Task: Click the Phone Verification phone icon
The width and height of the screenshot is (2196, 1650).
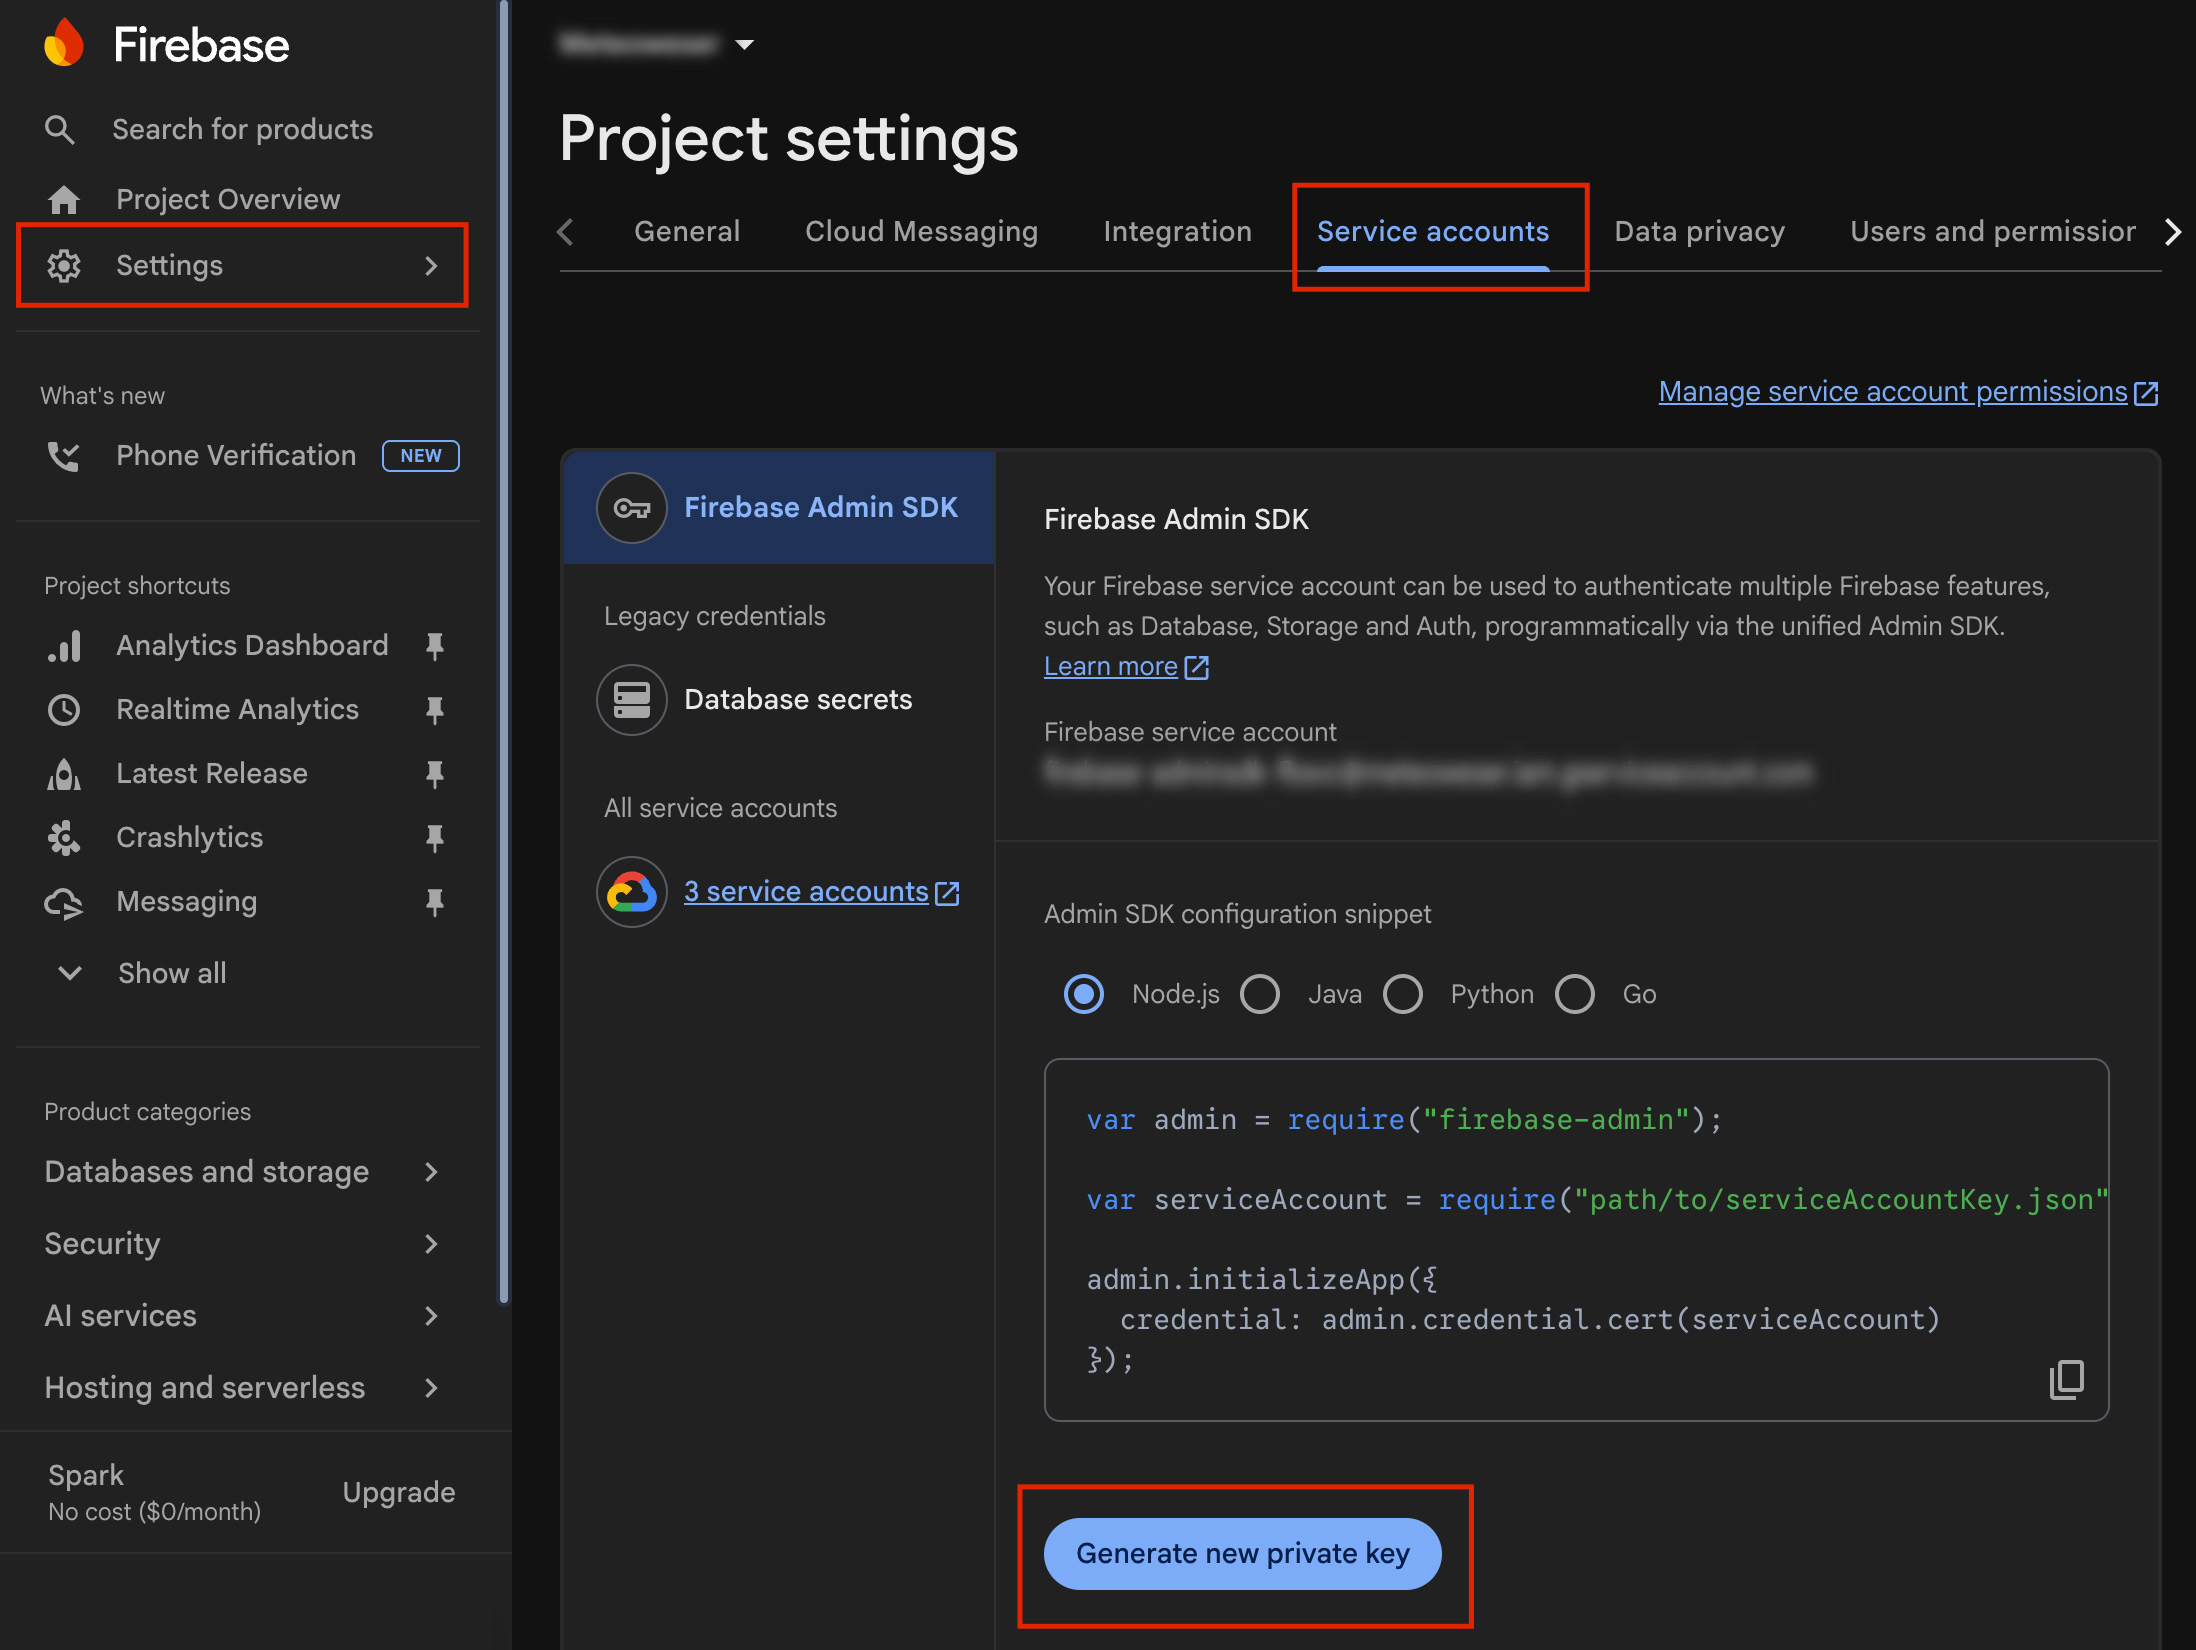Action: 64,456
